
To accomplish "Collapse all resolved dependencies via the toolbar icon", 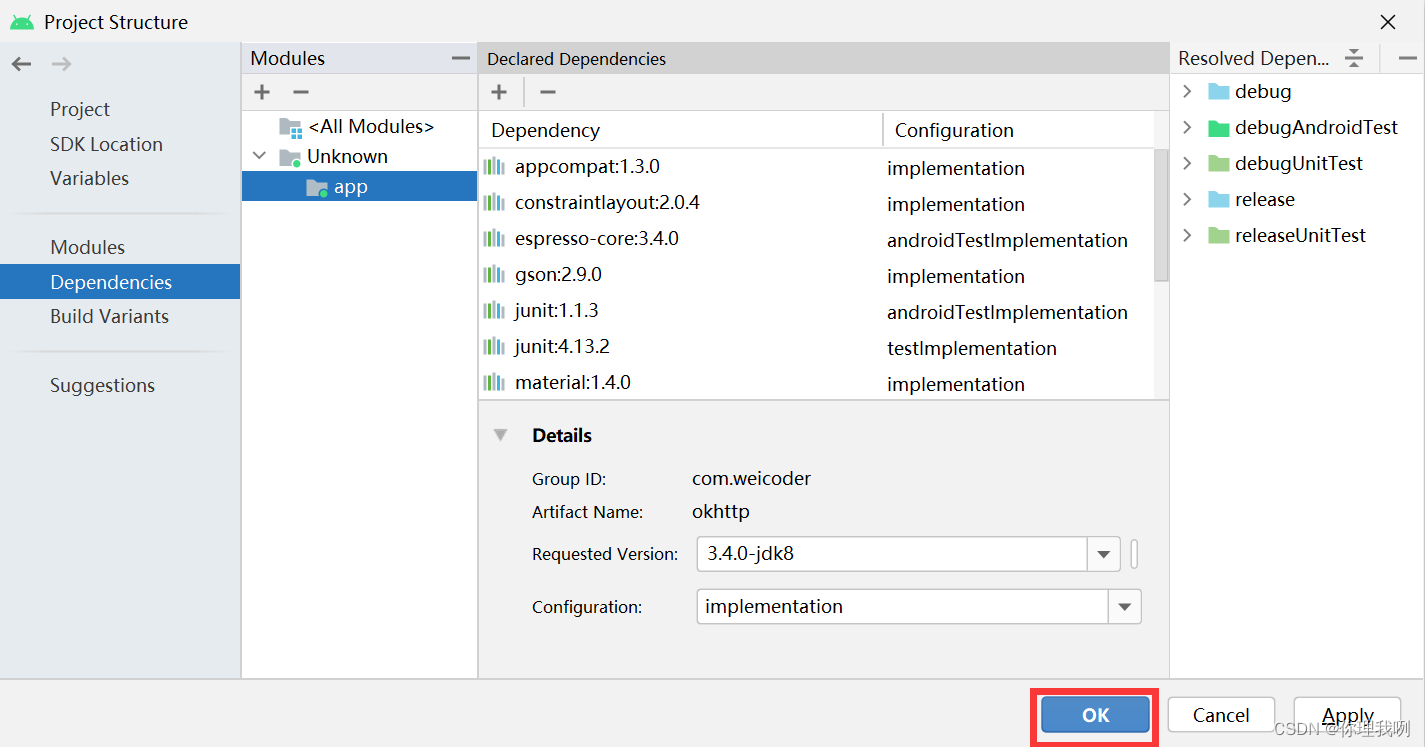I will click(1354, 58).
